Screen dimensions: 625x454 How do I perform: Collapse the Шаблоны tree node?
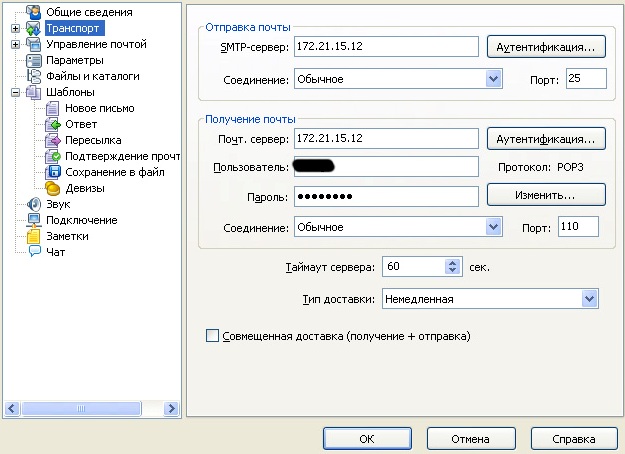pos(15,92)
